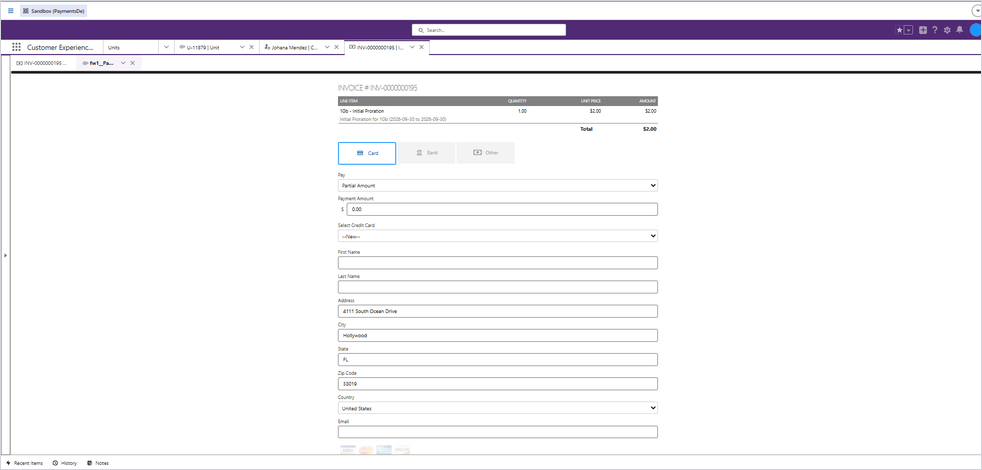Choose the Card payment method
The width and height of the screenshot is (982, 470).
(x=367, y=153)
